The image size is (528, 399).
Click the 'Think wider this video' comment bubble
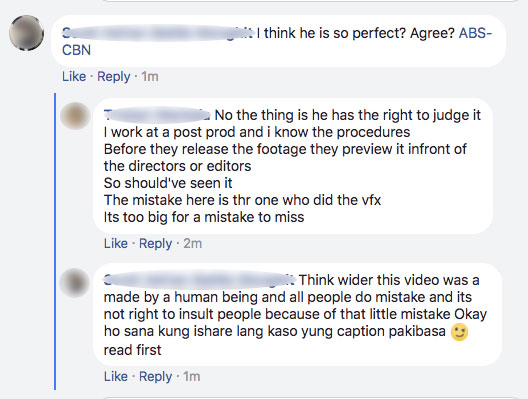pyautogui.click(x=297, y=315)
